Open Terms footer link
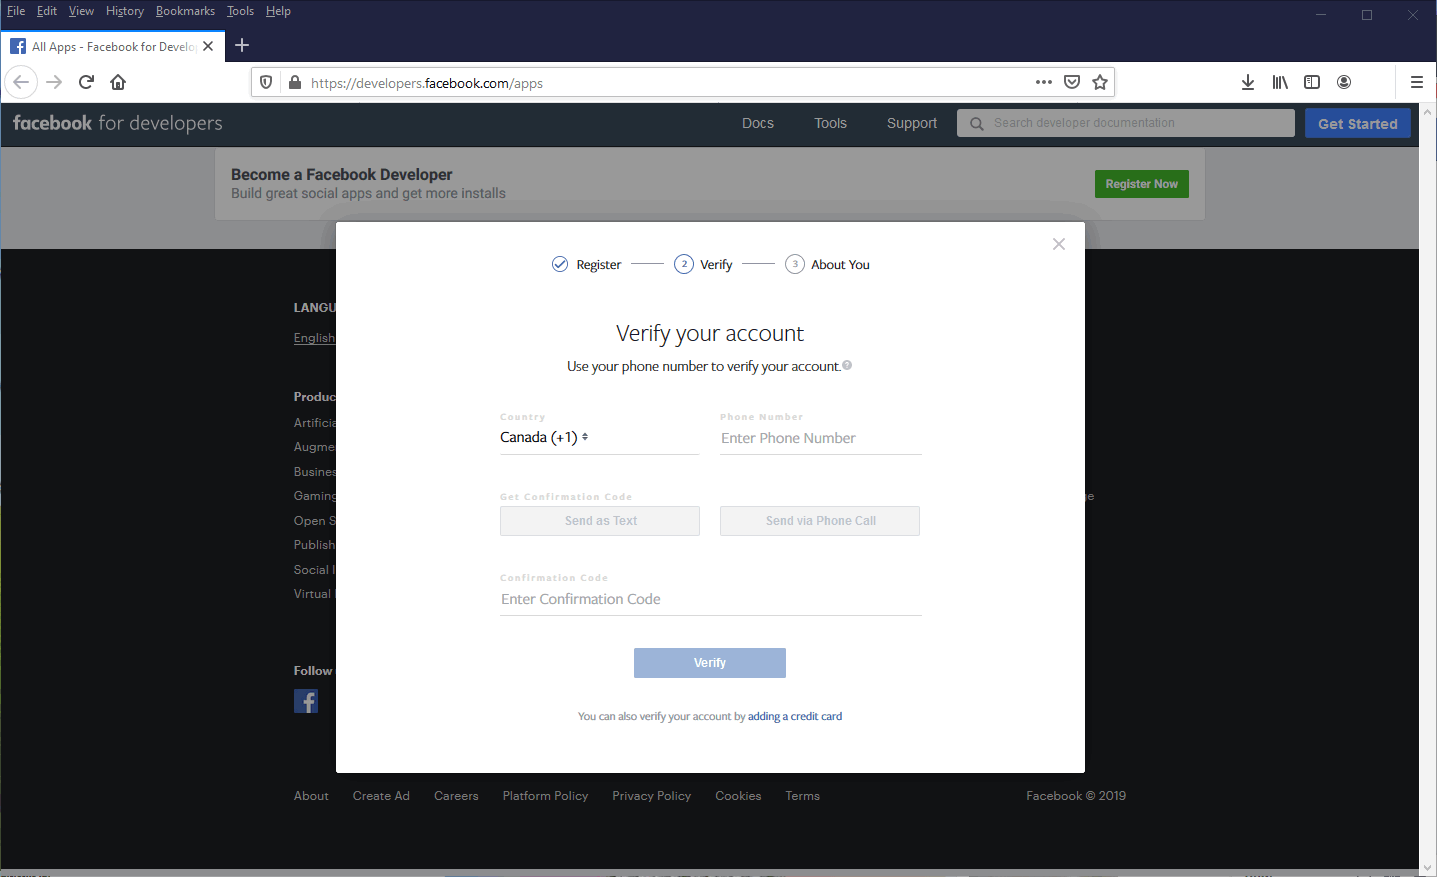The height and width of the screenshot is (877, 1437). click(802, 796)
